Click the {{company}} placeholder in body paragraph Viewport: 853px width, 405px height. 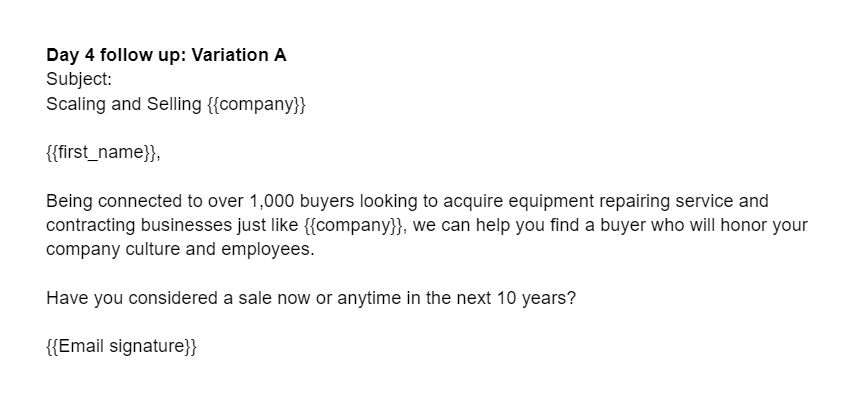(x=348, y=226)
